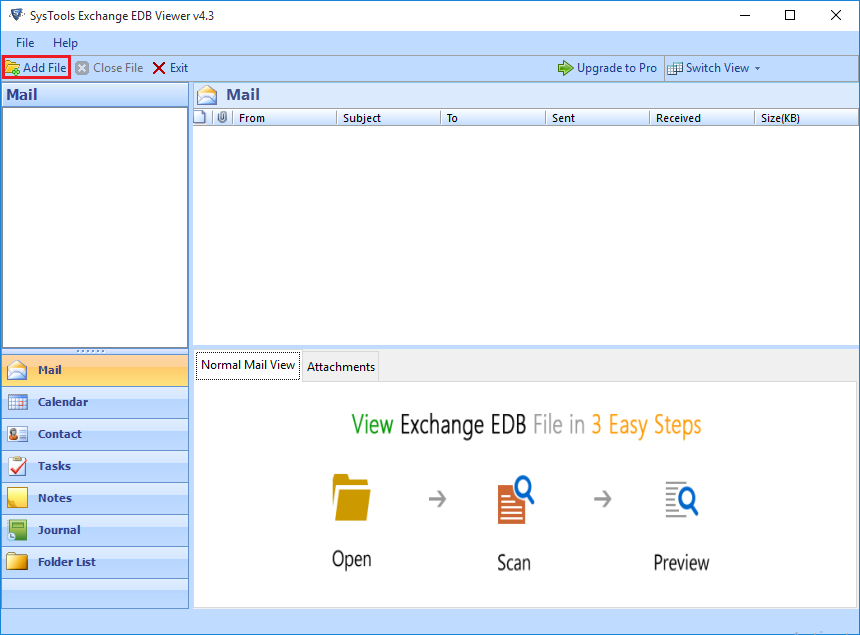Switch to the Attachments tab
The image size is (860, 635).
(341, 367)
